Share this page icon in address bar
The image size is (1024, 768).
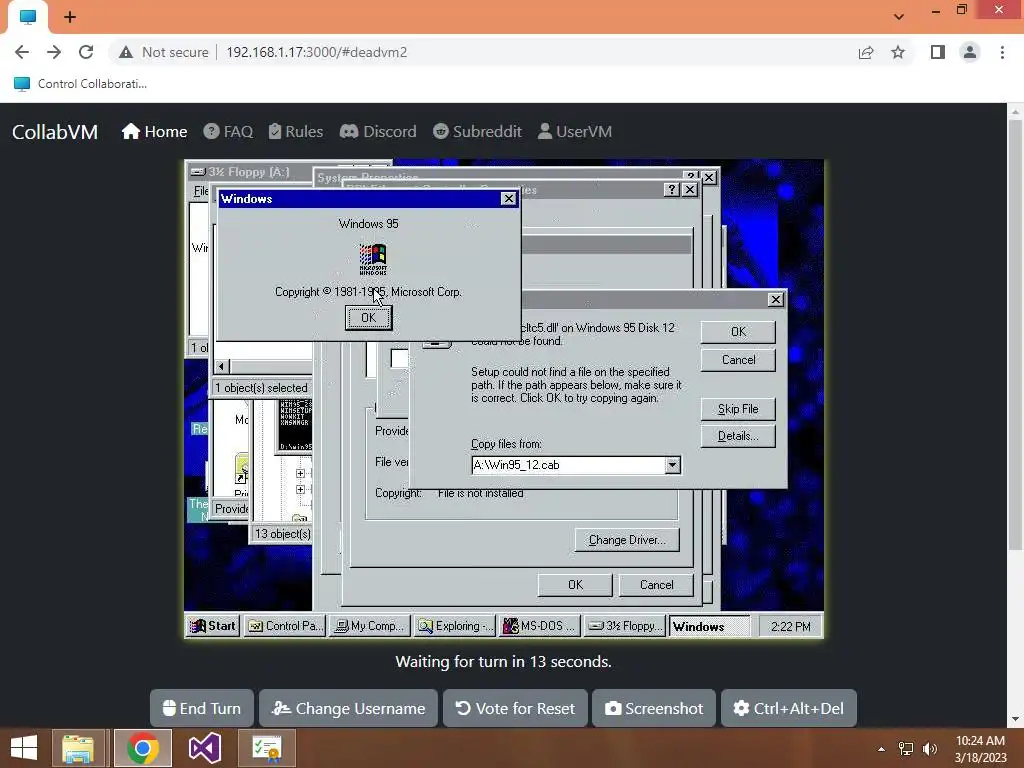point(866,52)
